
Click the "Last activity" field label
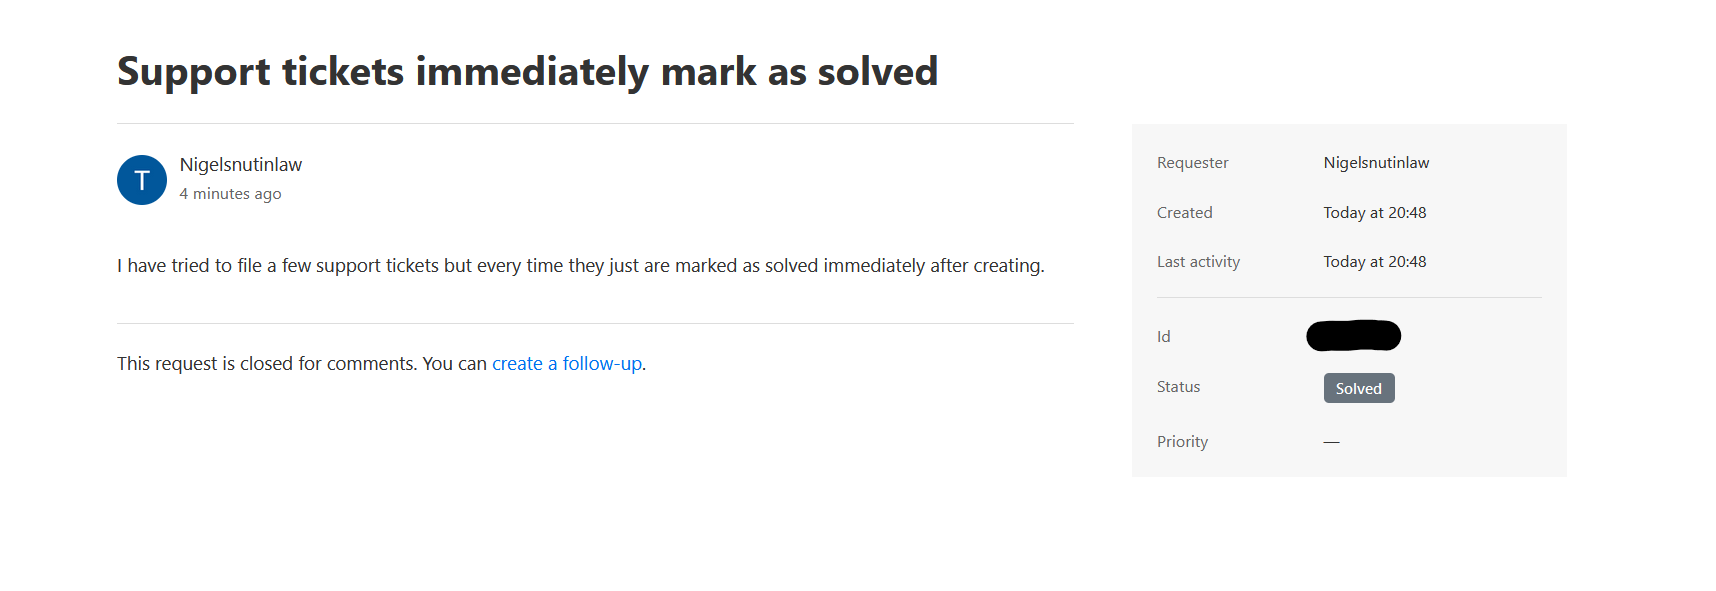click(x=1198, y=262)
